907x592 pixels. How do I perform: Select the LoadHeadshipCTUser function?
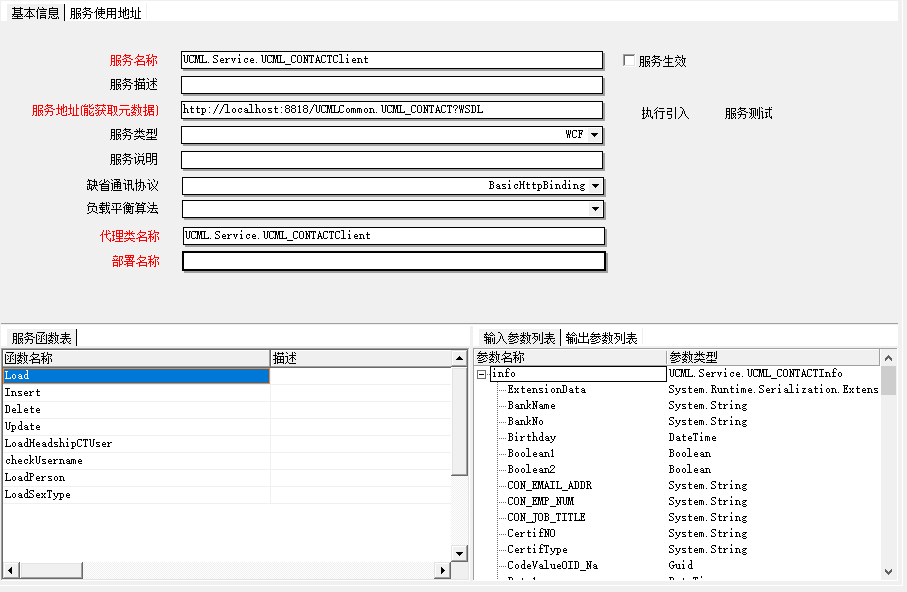point(136,443)
